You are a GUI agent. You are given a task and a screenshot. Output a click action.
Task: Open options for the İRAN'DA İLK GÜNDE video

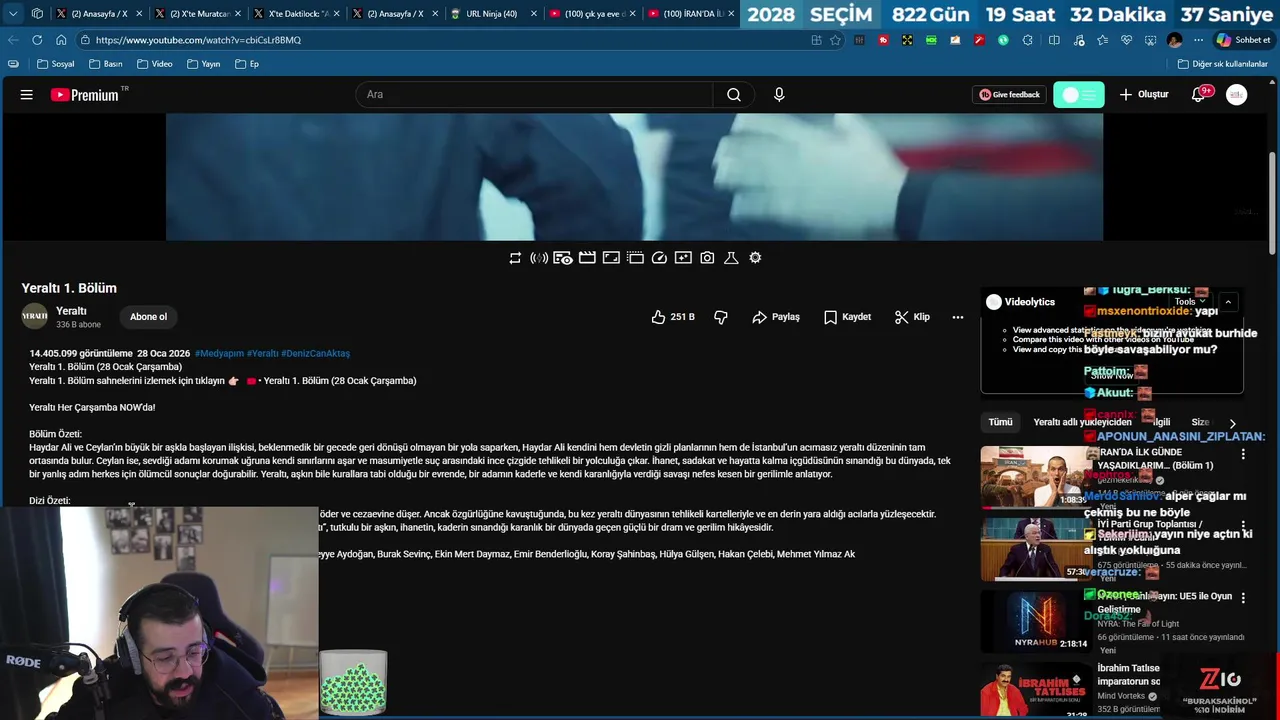[x=1243, y=454]
